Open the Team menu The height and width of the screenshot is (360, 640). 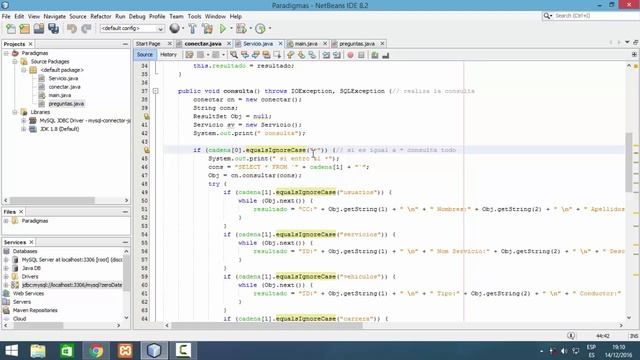[x=176, y=16]
